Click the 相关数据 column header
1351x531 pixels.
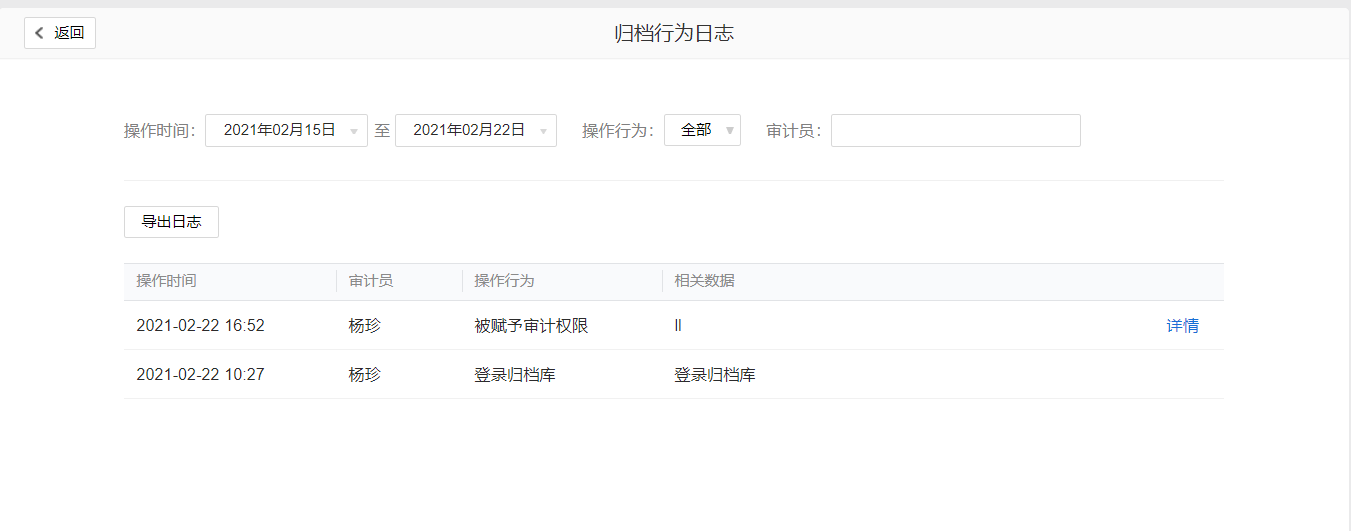click(705, 281)
